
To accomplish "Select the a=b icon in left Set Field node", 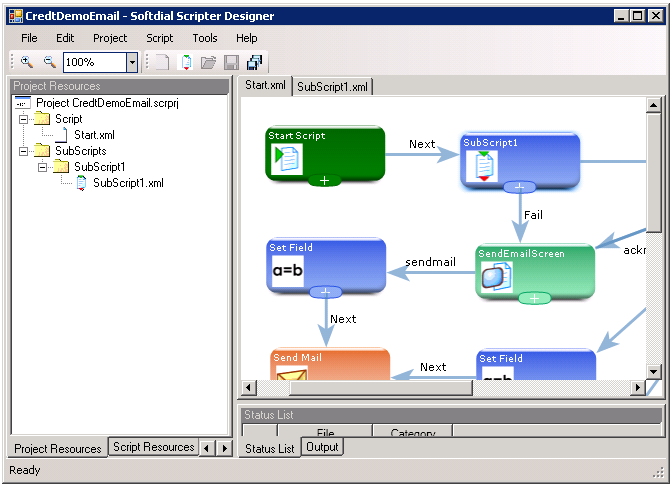I will point(288,271).
